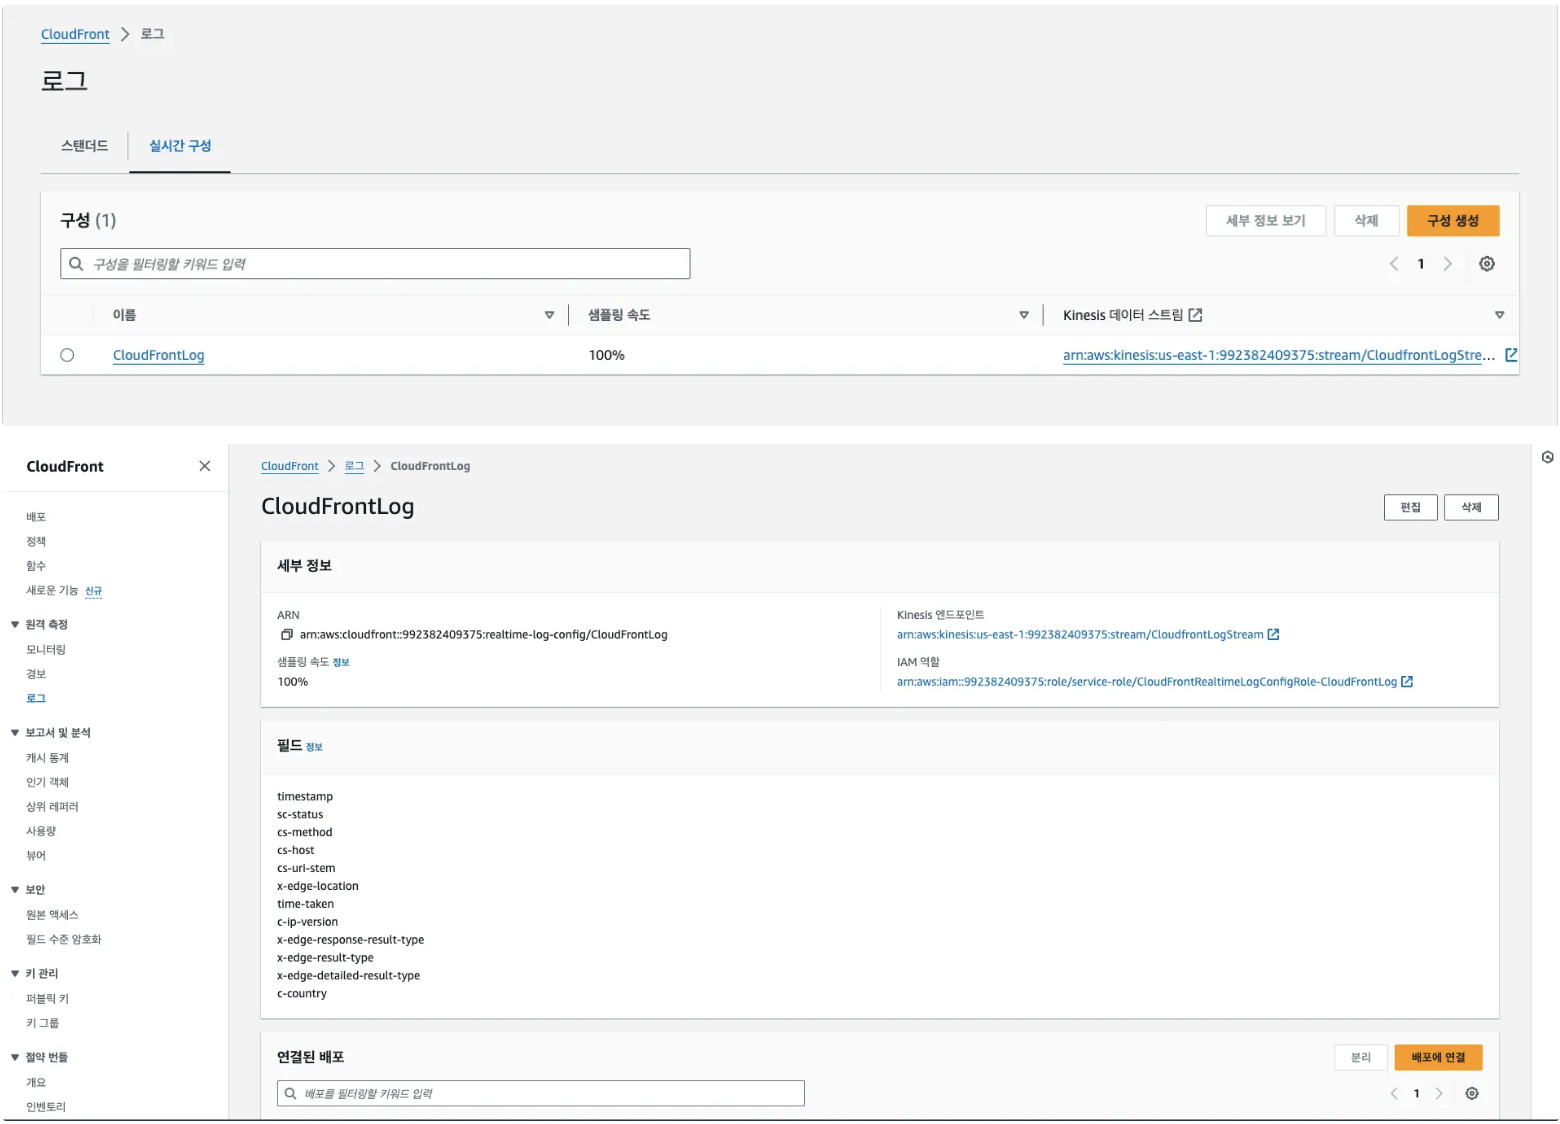This screenshot has height=1124, width=1560.
Task: Open 키 그룹 in sidebar
Action: click(x=42, y=1023)
